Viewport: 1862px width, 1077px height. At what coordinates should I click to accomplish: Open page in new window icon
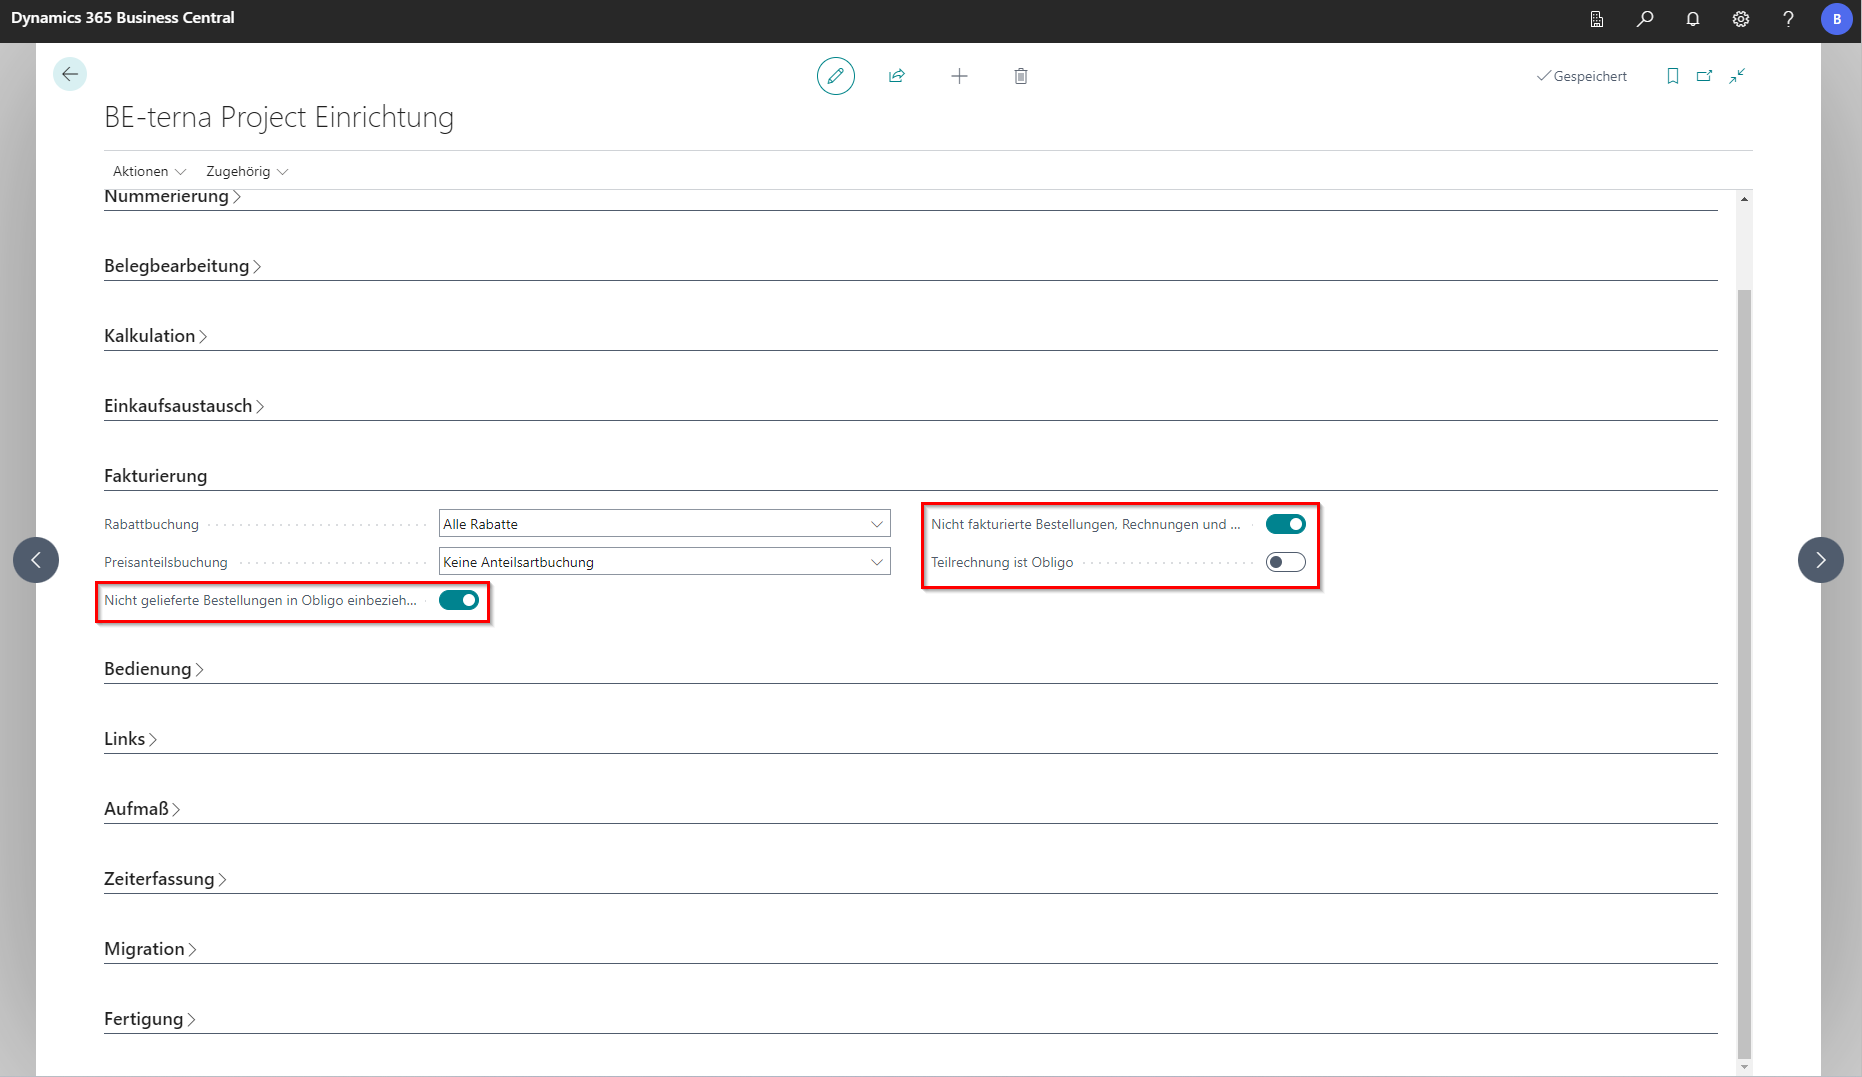click(x=1704, y=76)
